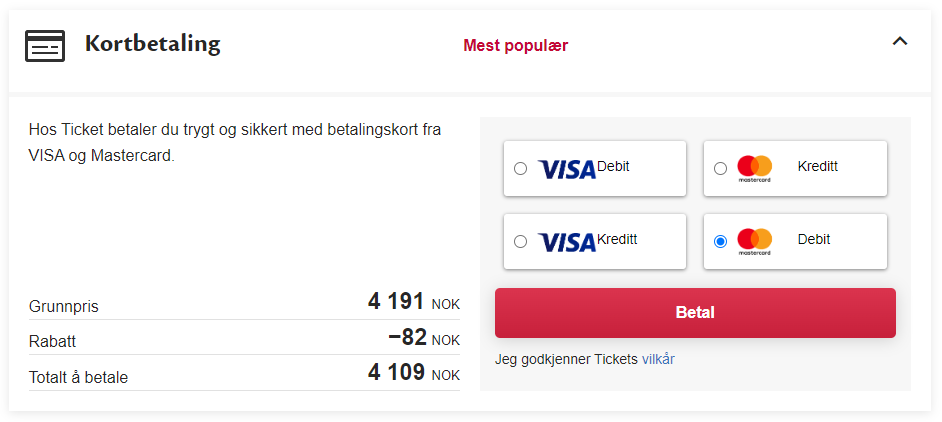Click the Totalt å betale amount 4 109
Viewport: 942px width, 422px height.
[x=397, y=372]
